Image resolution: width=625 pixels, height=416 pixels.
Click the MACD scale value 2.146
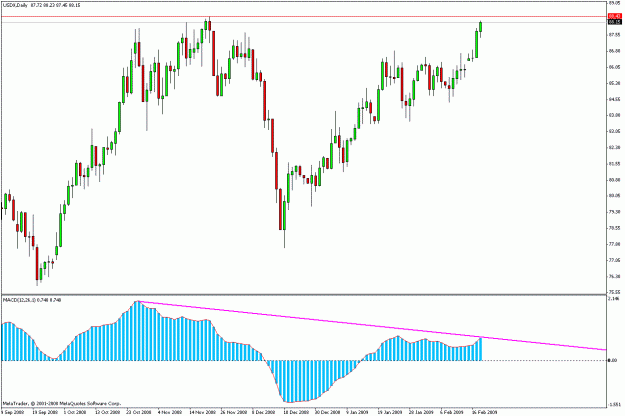[x=614, y=298]
